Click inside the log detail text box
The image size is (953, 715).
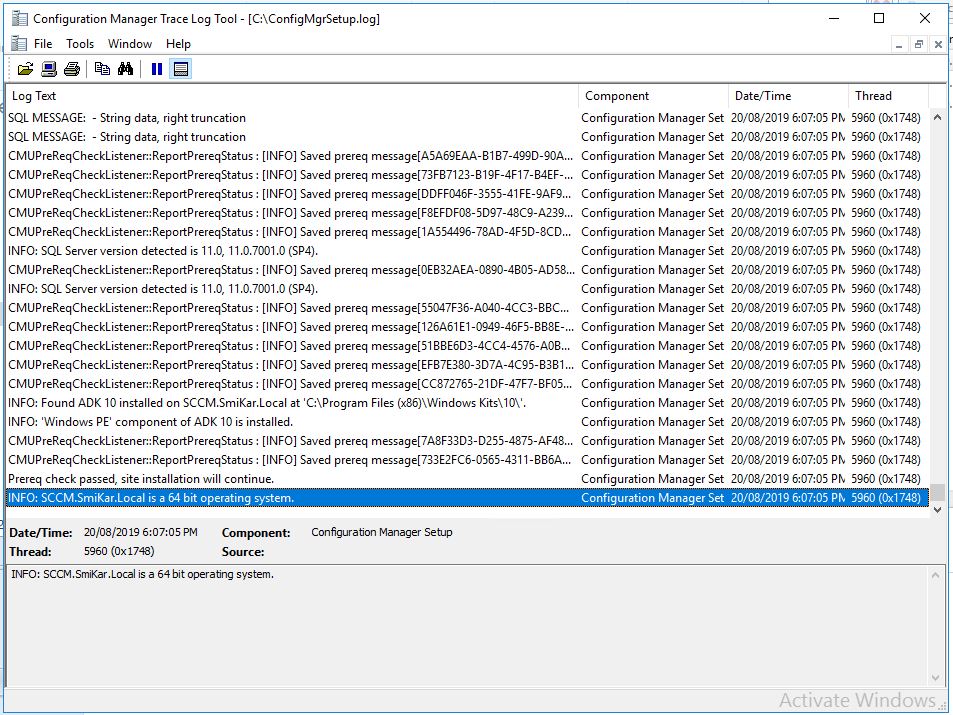tap(467, 626)
